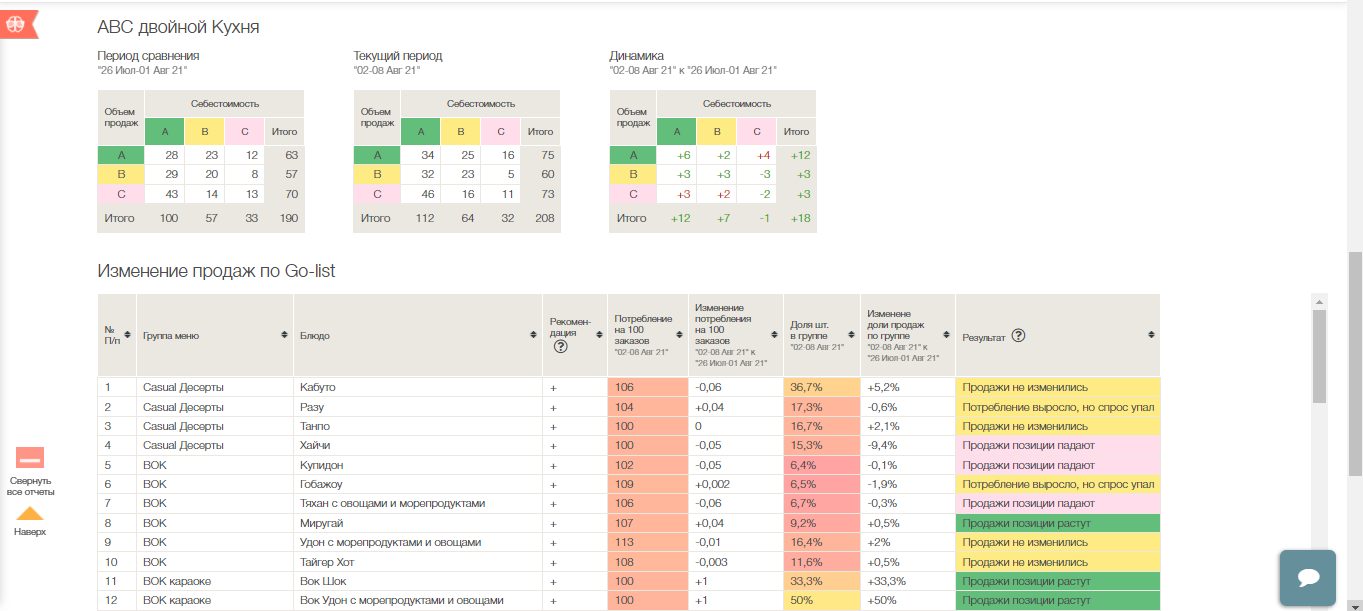Click the Кабуто dish cell
The image size is (1363, 611).
pos(418,387)
